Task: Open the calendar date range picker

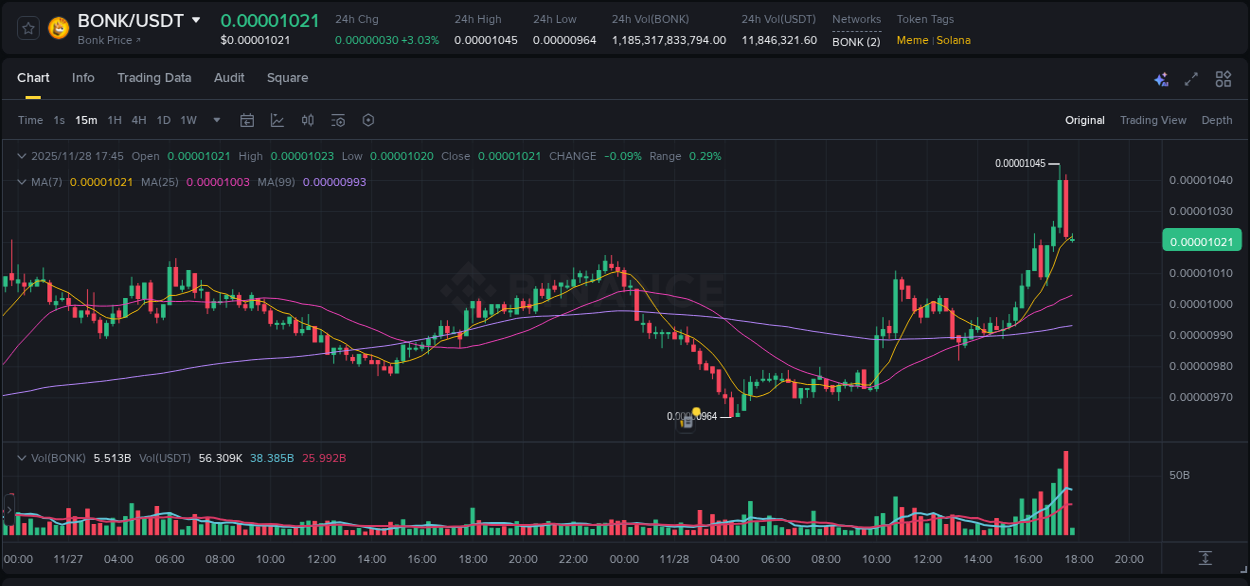Action: (x=247, y=120)
